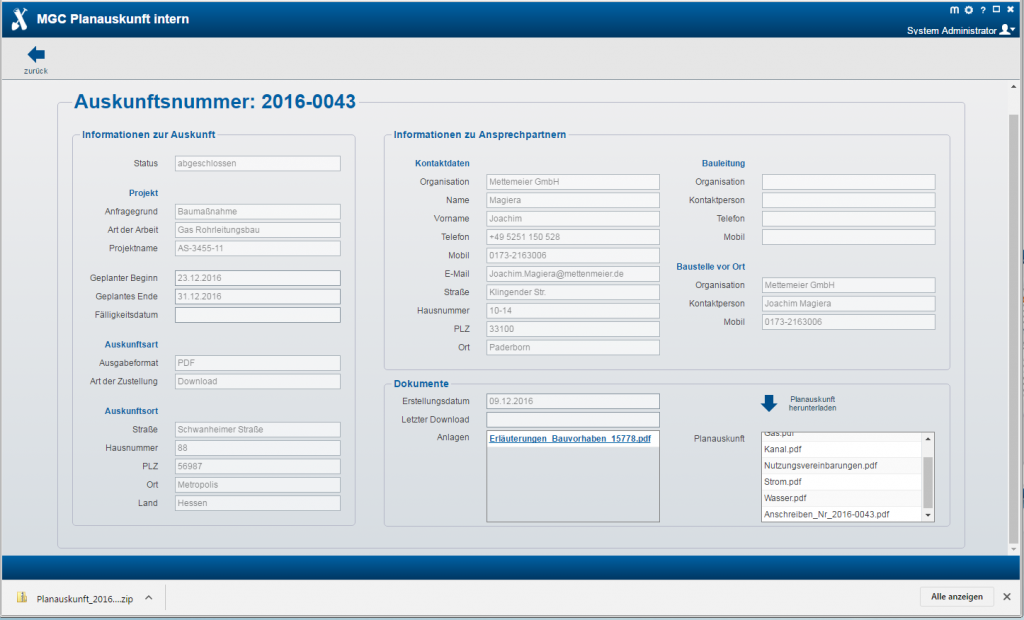Open the Erläuterungen_Bauvorhaben_15778.pdf attachment link

[x=571, y=439]
